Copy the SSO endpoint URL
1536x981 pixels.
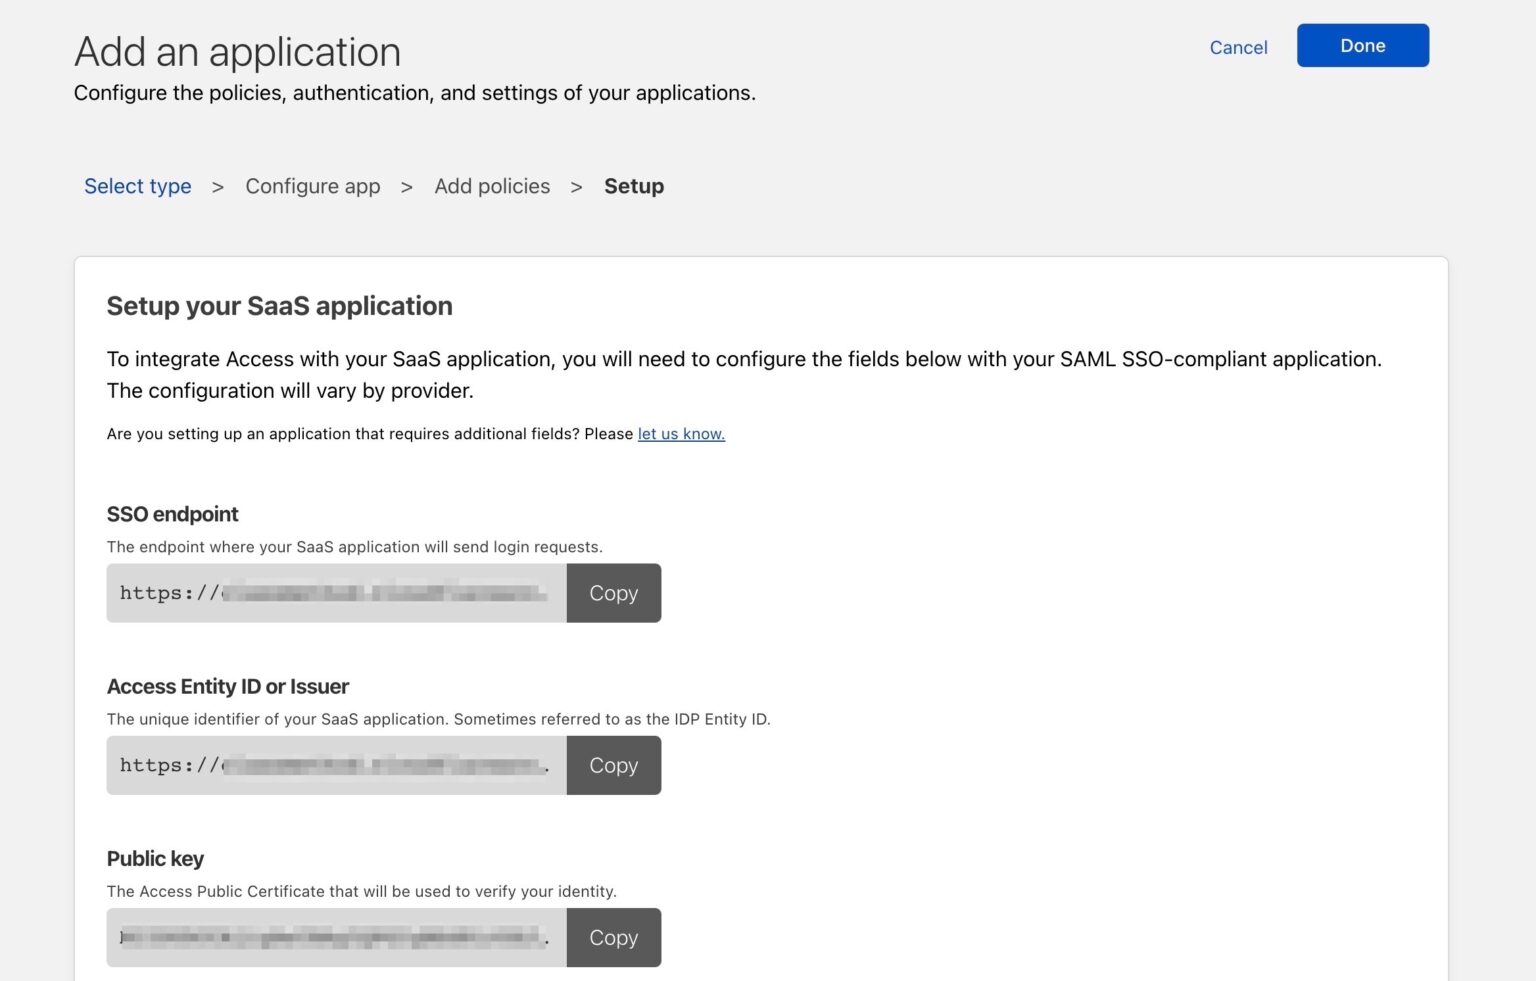pos(613,592)
